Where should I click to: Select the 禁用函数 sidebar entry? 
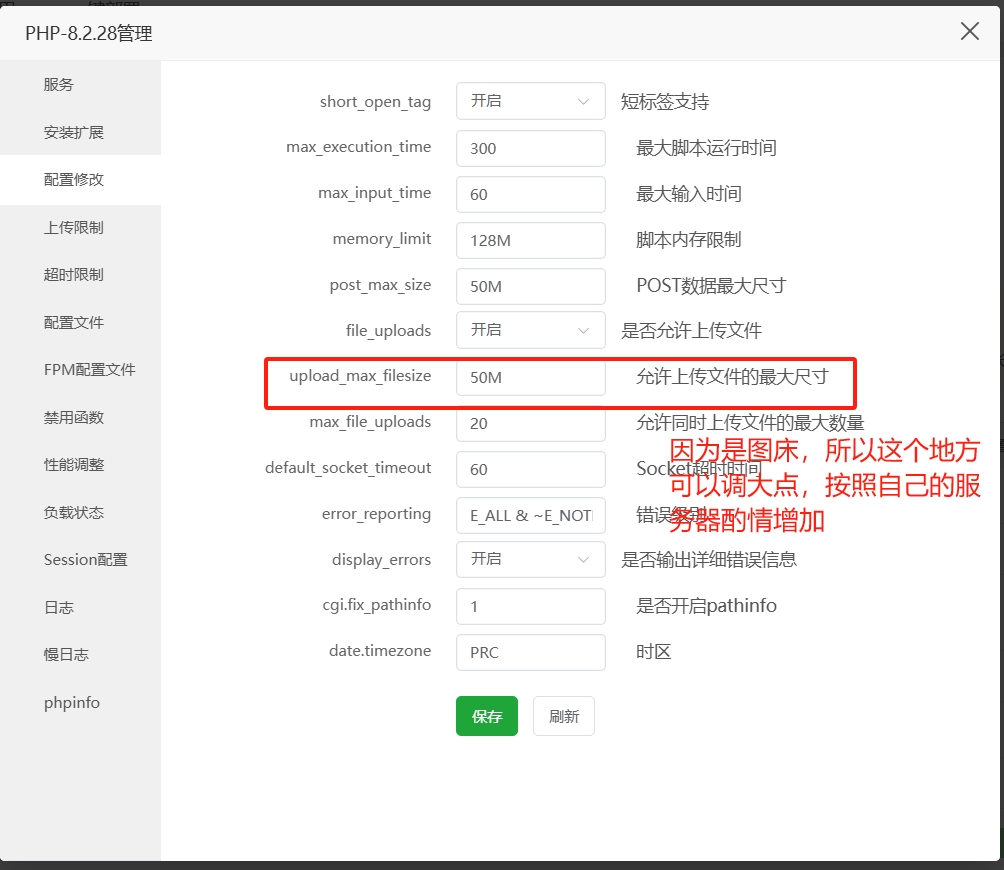[x=70, y=417]
